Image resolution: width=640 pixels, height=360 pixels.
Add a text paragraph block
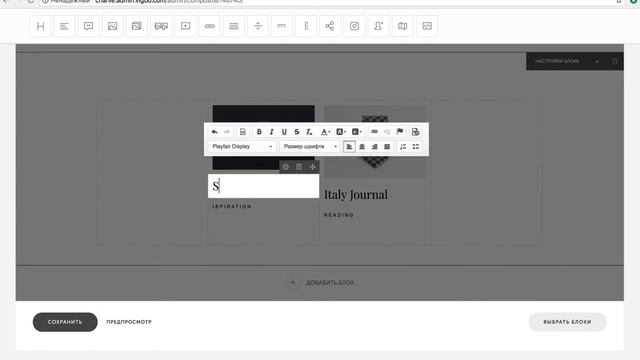point(64,26)
